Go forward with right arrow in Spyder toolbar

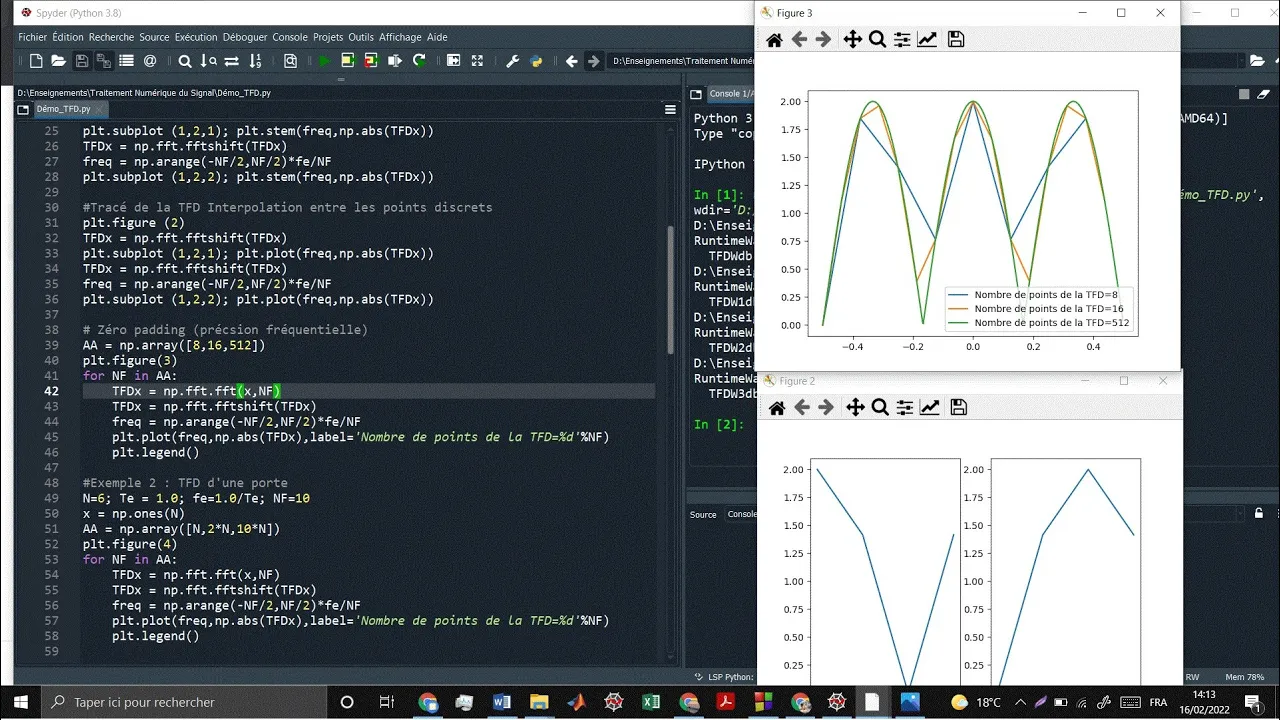[x=594, y=61]
